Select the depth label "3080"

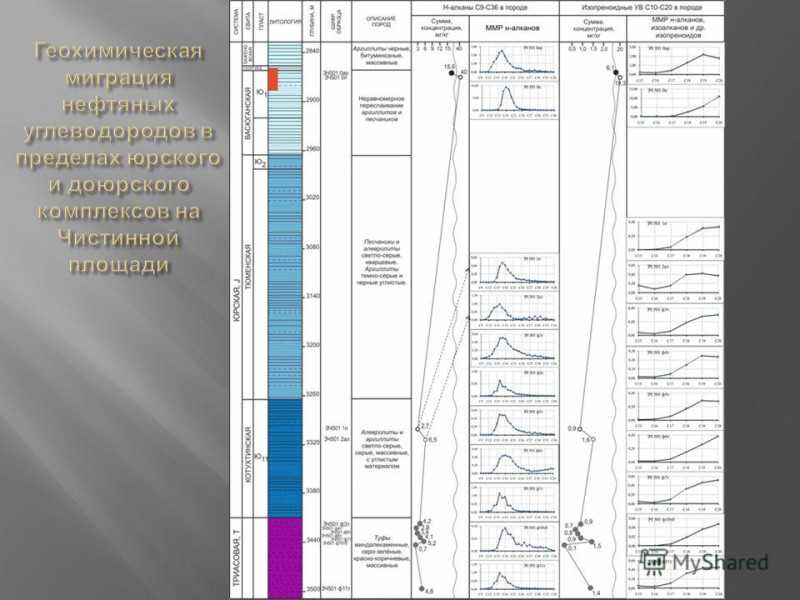tap(312, 247)
